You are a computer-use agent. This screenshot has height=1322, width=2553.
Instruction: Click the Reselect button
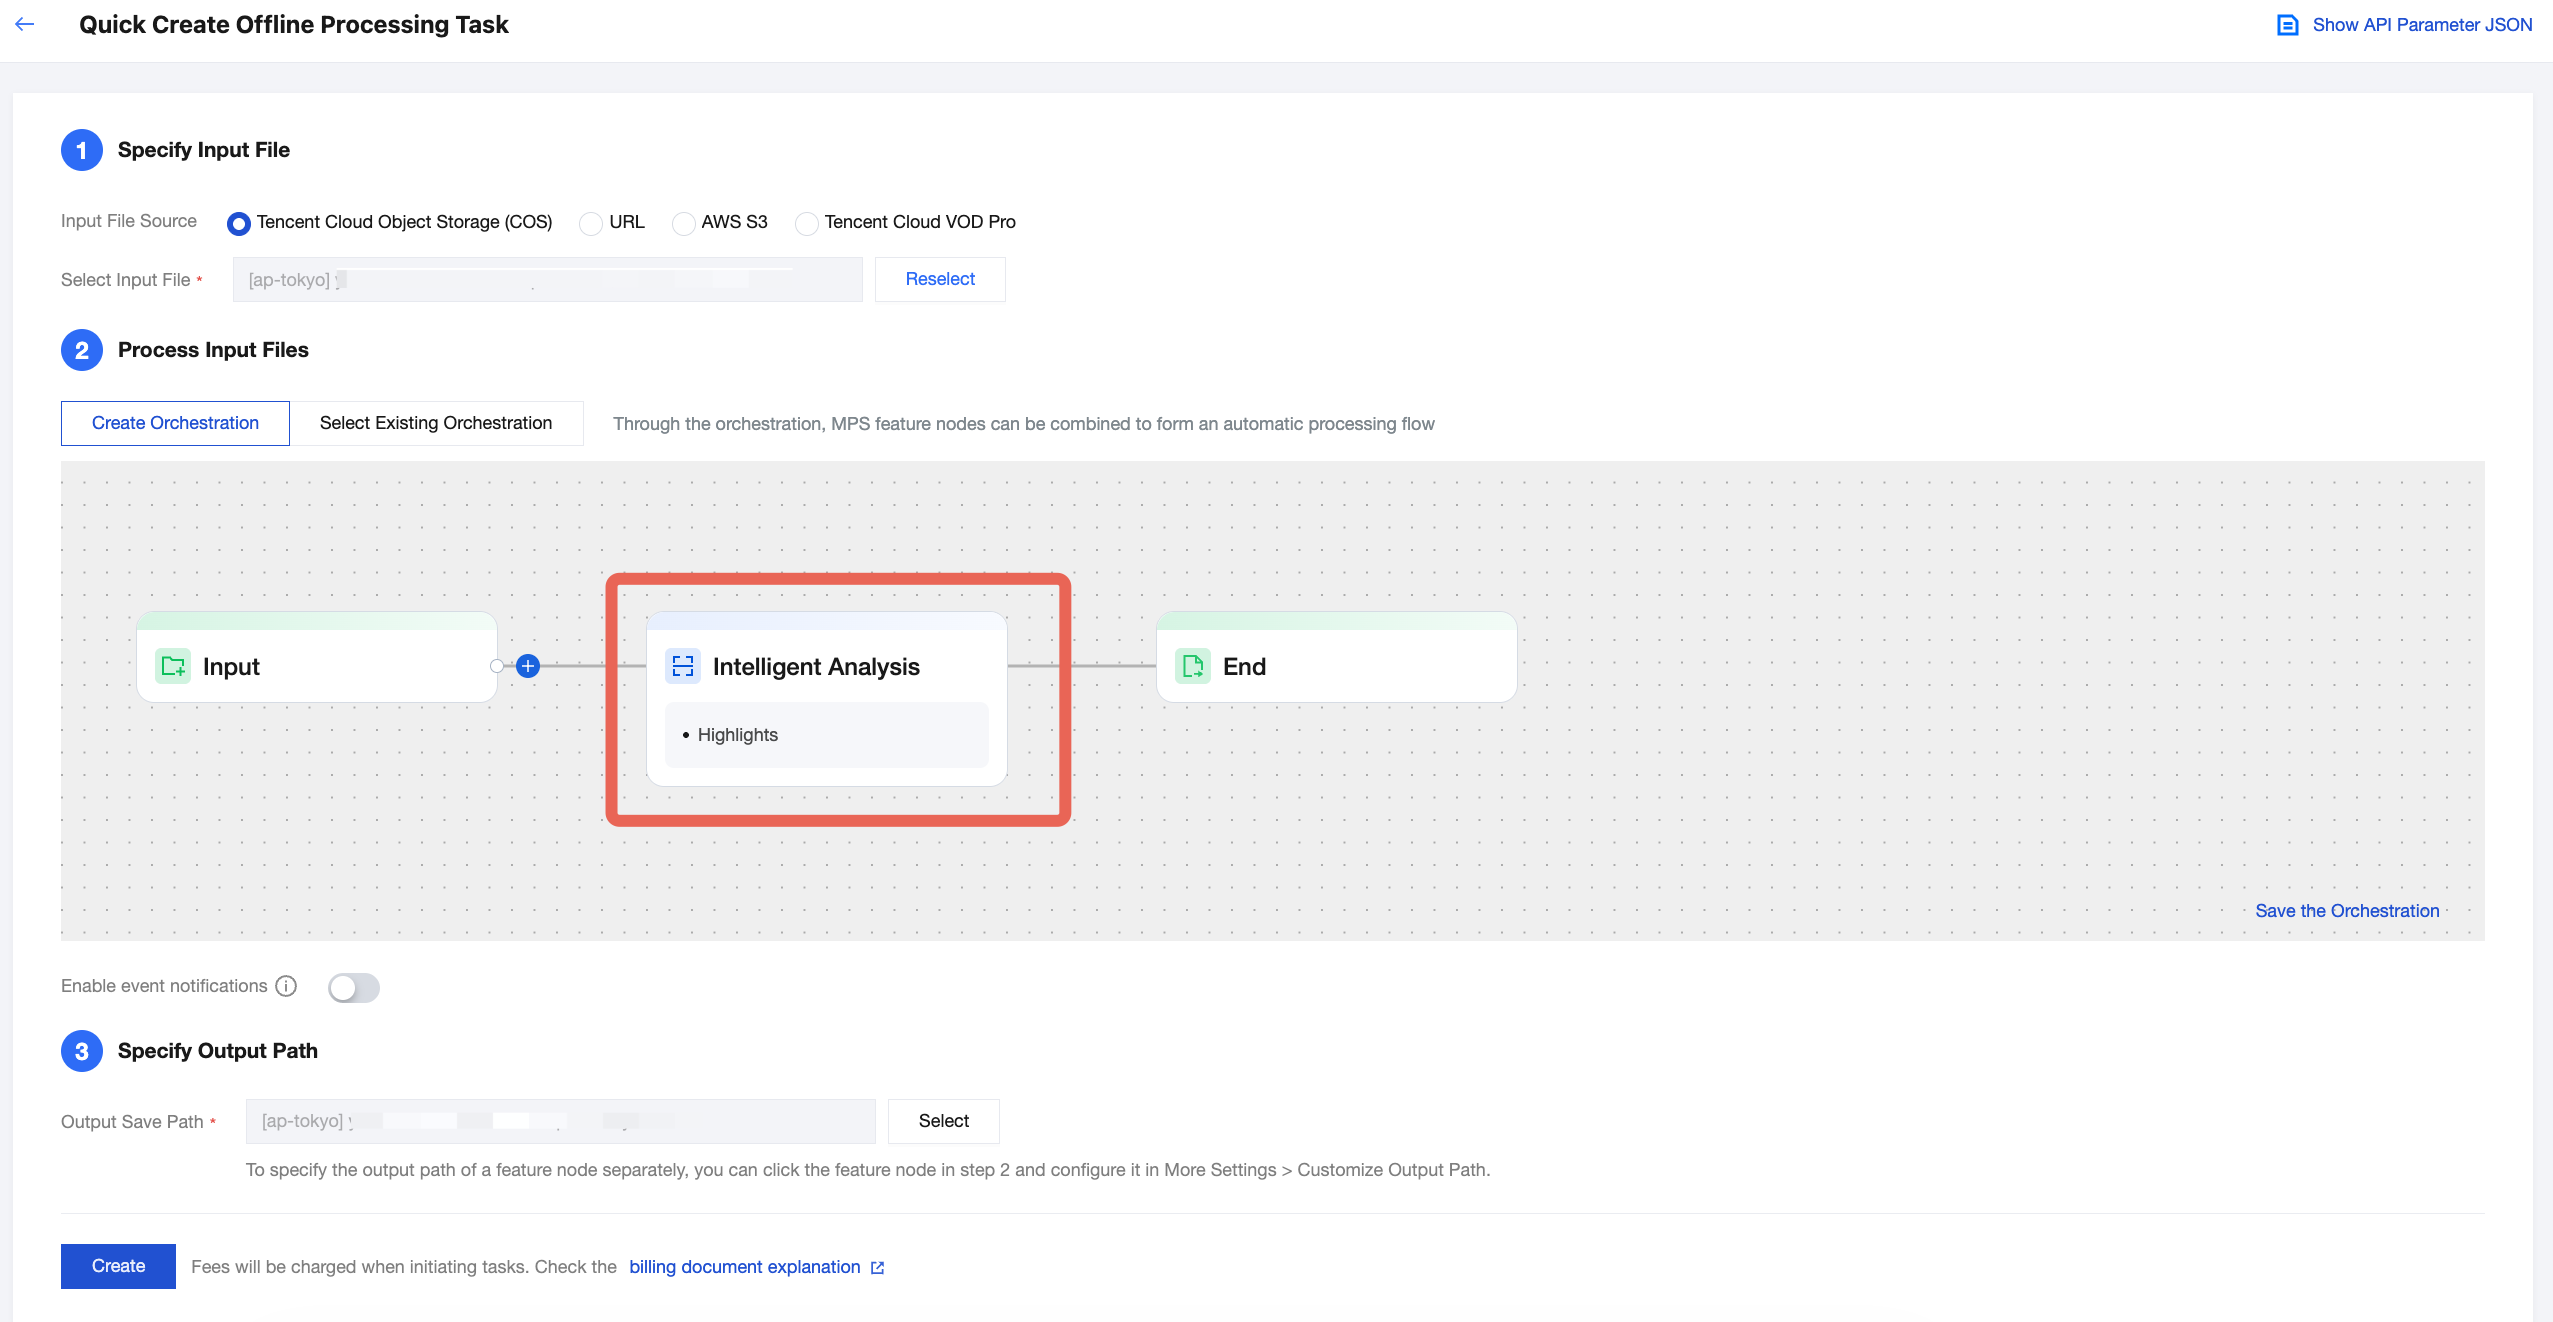click(x=939, y=279)
